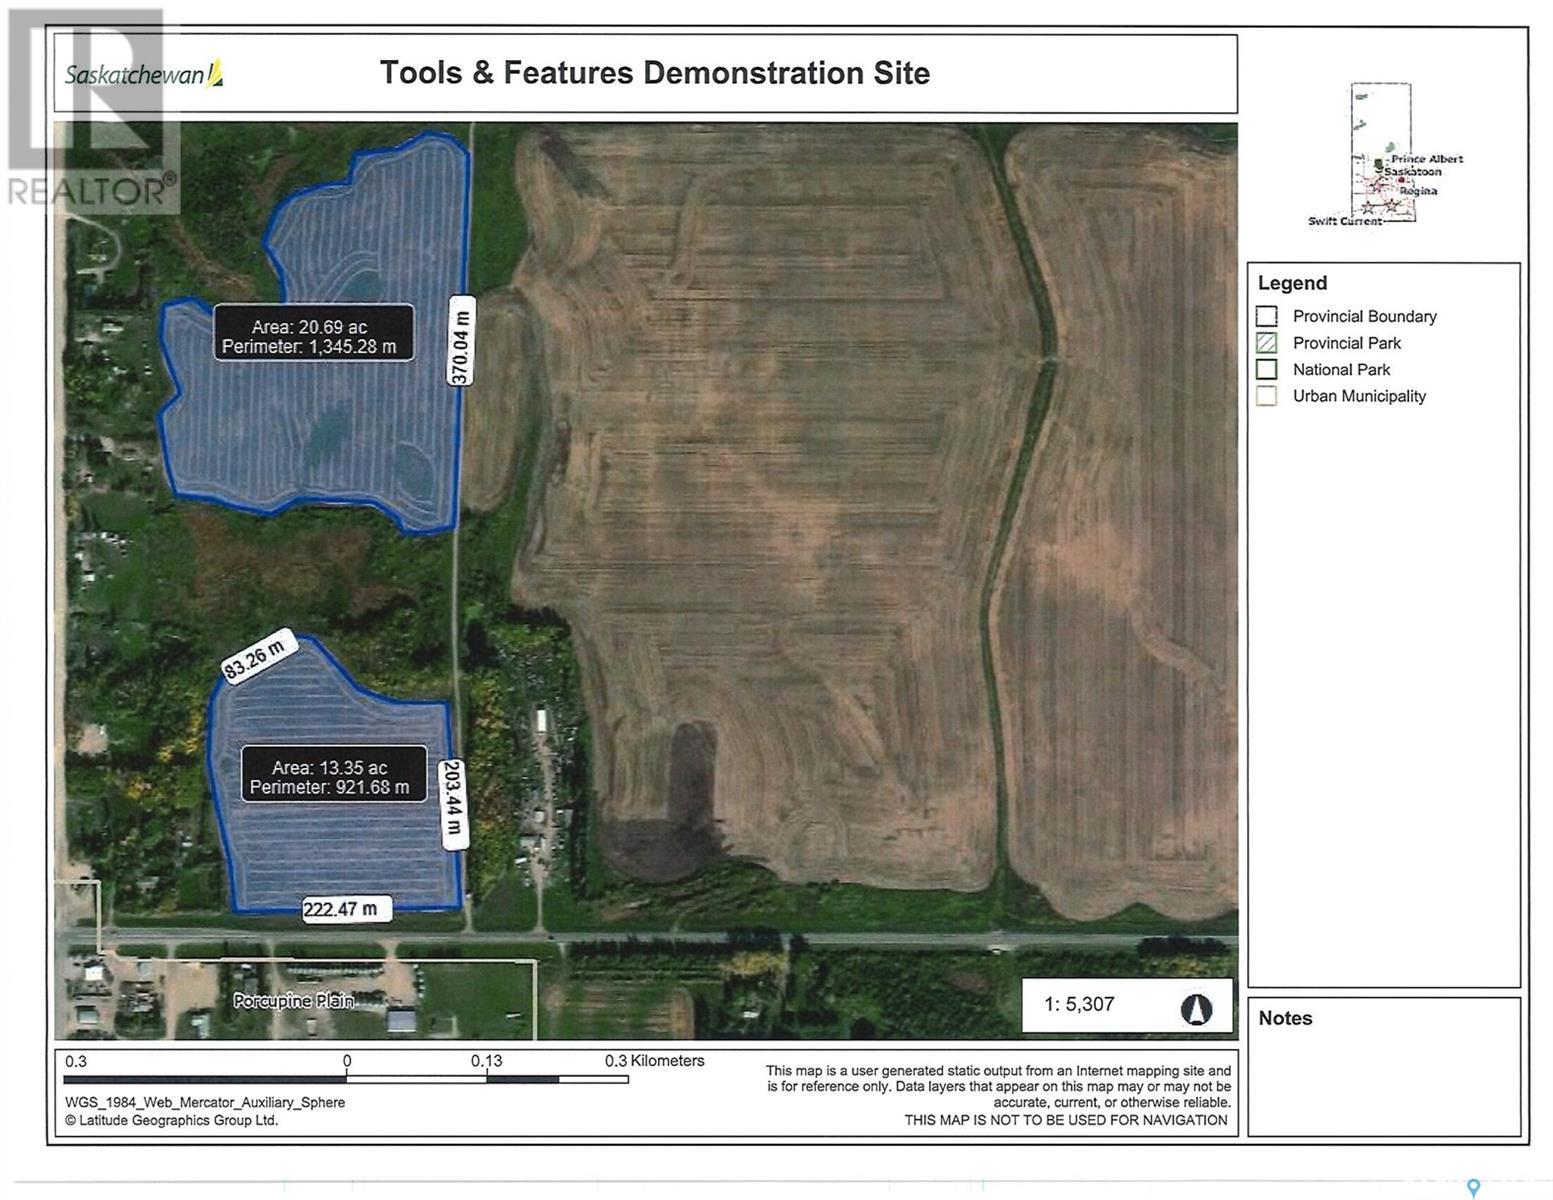Image resolution: width=1553 pixels, height=1200 pixels.
Task: Click the 'Urban Municipality' legend text
Action: 1359,396
